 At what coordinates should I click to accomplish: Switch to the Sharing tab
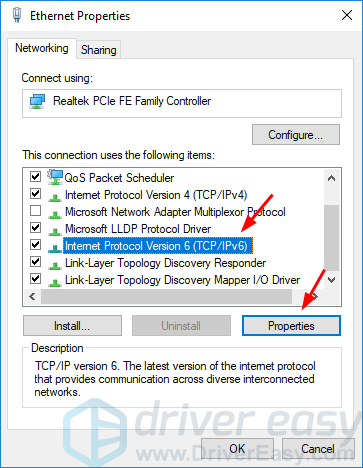click(x=99, y=50)
